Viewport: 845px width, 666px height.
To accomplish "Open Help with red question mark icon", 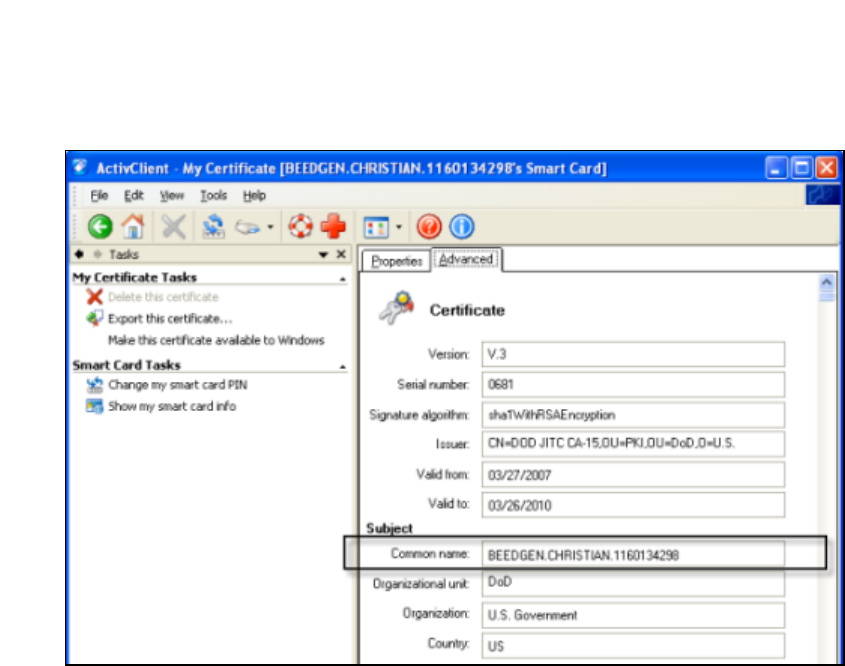I will click(429, 227).
